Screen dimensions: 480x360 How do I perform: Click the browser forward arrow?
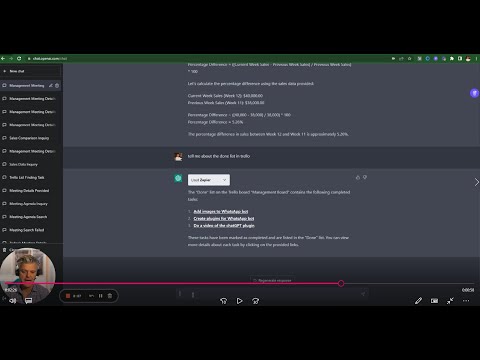tap(11, 59)
